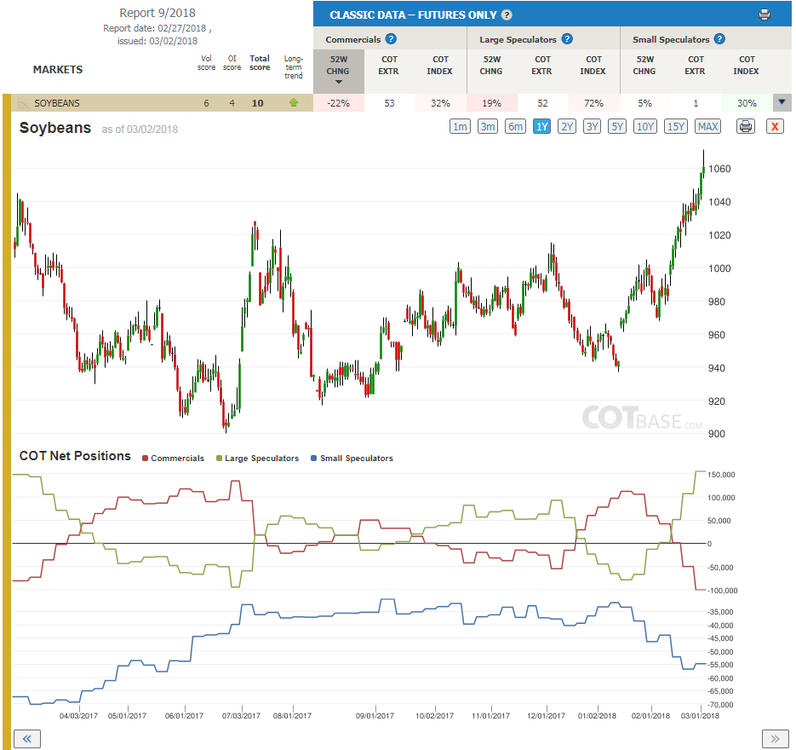Image resolution: width=796 pixels, height=750 pixels.
Task: Sort by Small Speculators 52W CHNG column
Action: pyautogui.click(x=645, y=66)
